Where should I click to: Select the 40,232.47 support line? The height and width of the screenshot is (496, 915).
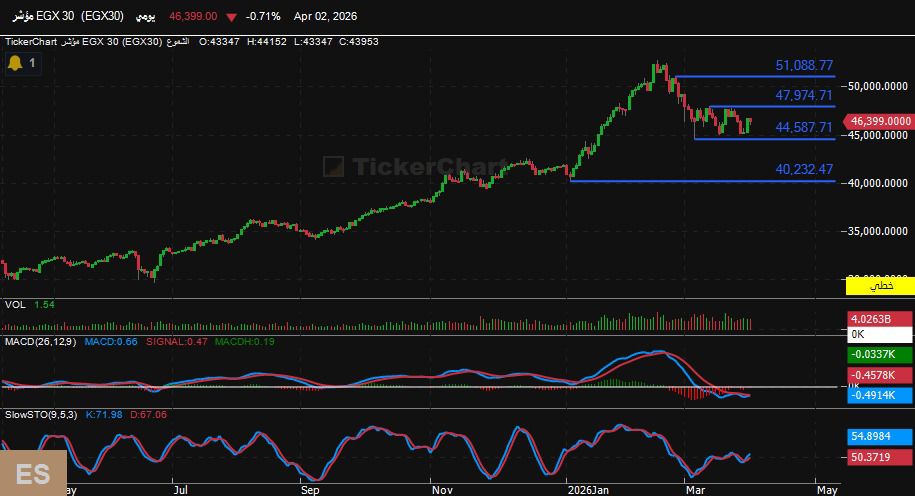point(700,181)
